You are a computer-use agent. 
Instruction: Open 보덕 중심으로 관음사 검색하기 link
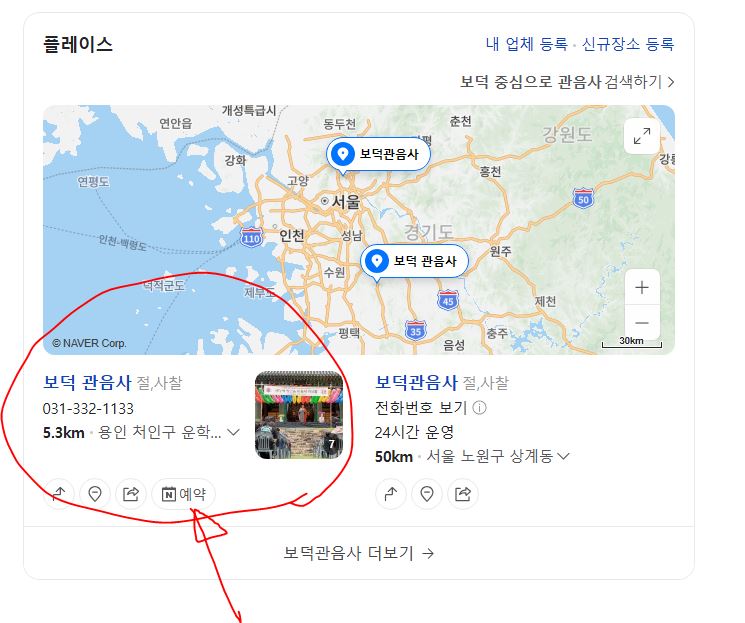pos(567,82)
